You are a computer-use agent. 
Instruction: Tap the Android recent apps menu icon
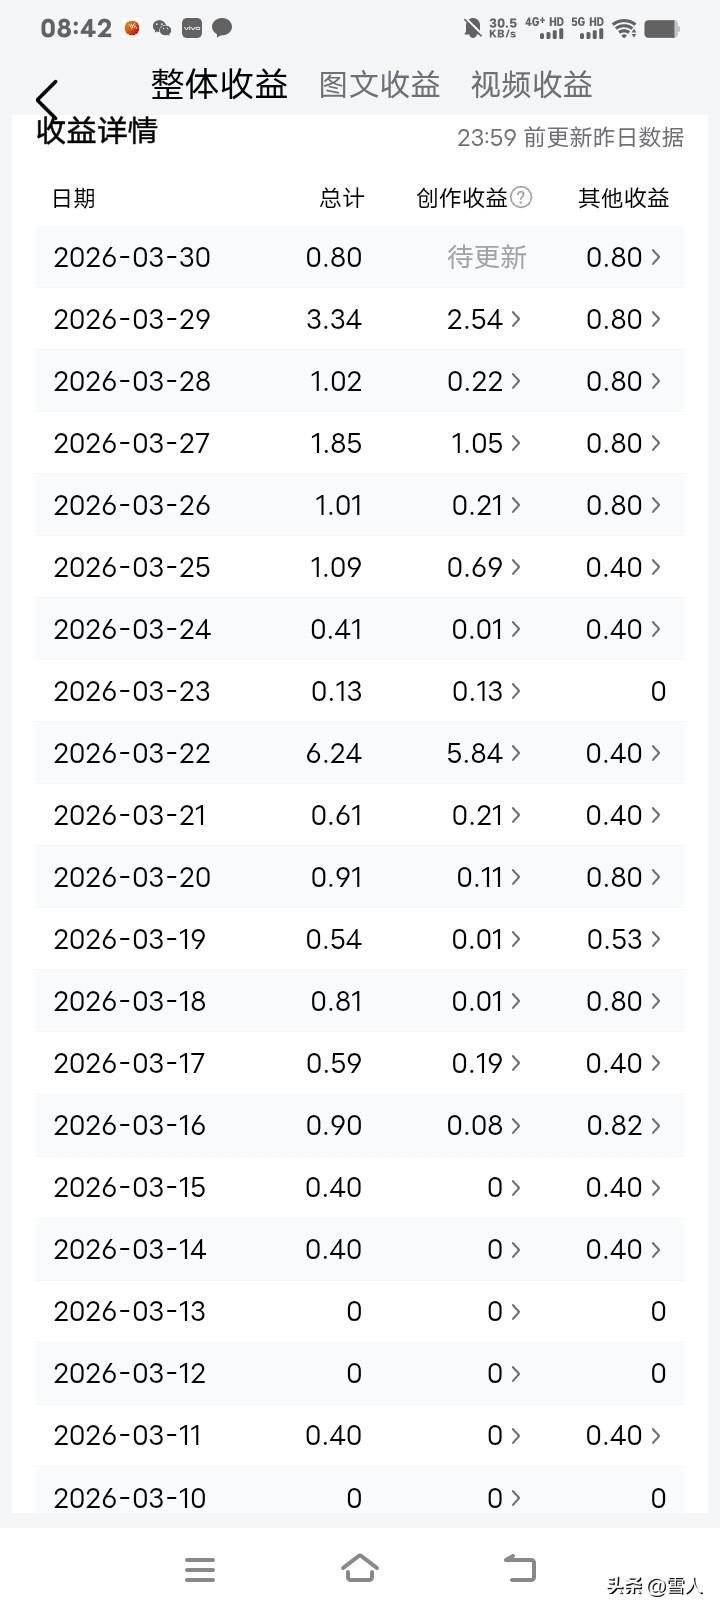(x=200, y=1569)
